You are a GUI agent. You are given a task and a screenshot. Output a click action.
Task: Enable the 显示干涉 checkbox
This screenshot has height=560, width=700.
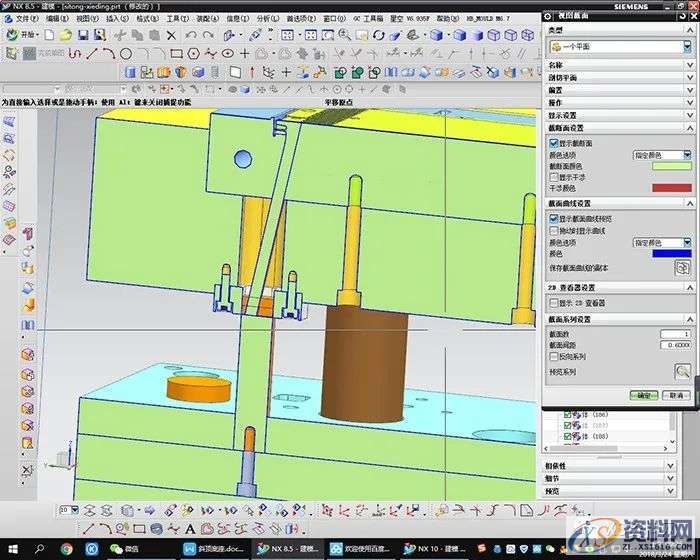click(554, 176)
